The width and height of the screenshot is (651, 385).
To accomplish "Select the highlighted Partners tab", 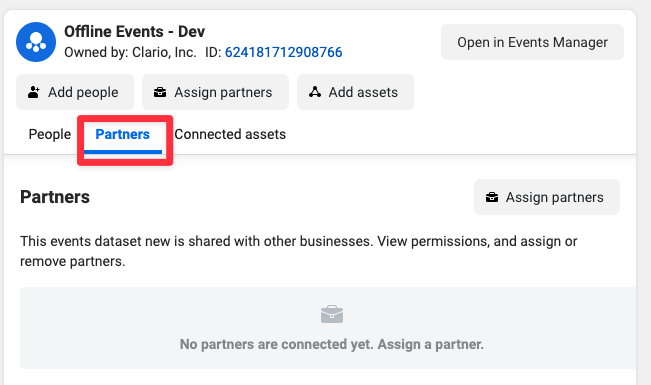I will pos(122,135).
